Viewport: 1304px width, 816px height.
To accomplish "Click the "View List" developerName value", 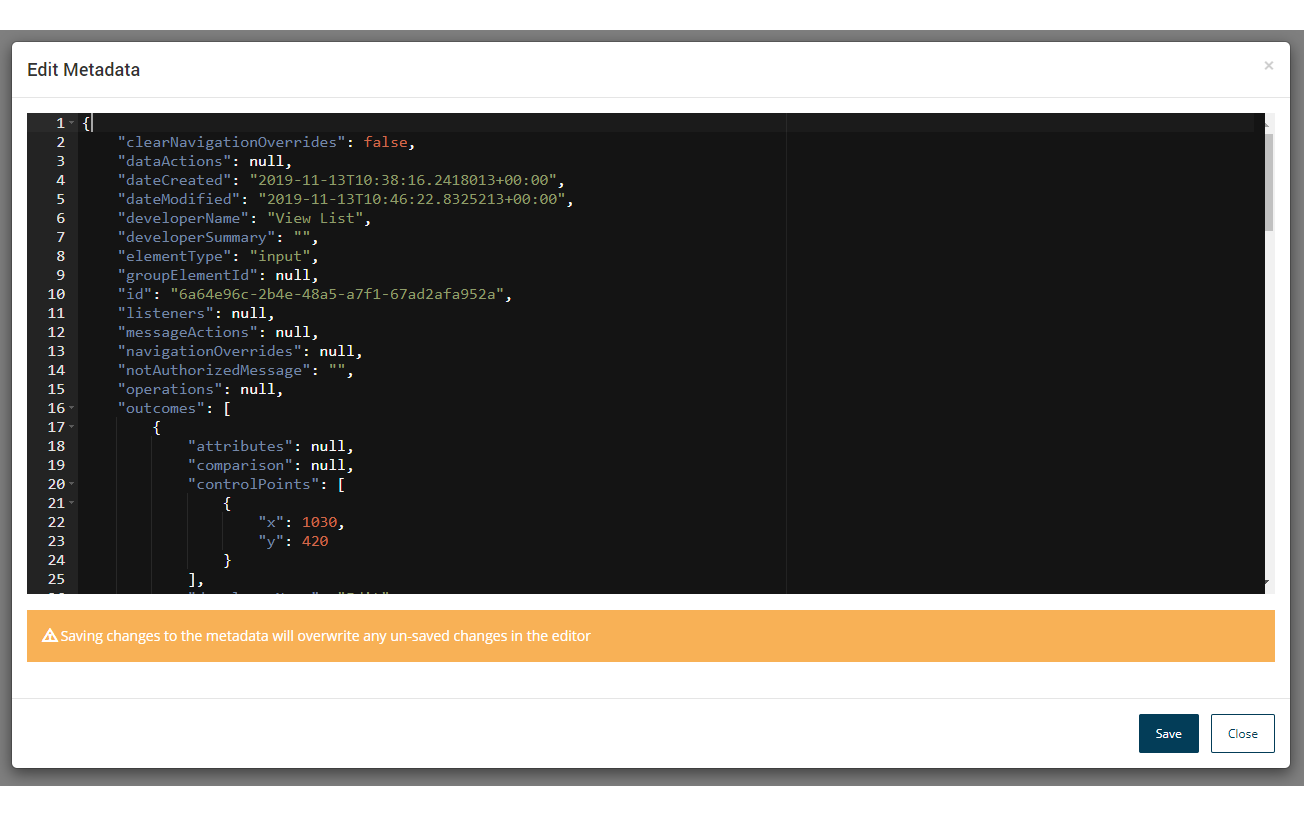I will pos(317,218).
